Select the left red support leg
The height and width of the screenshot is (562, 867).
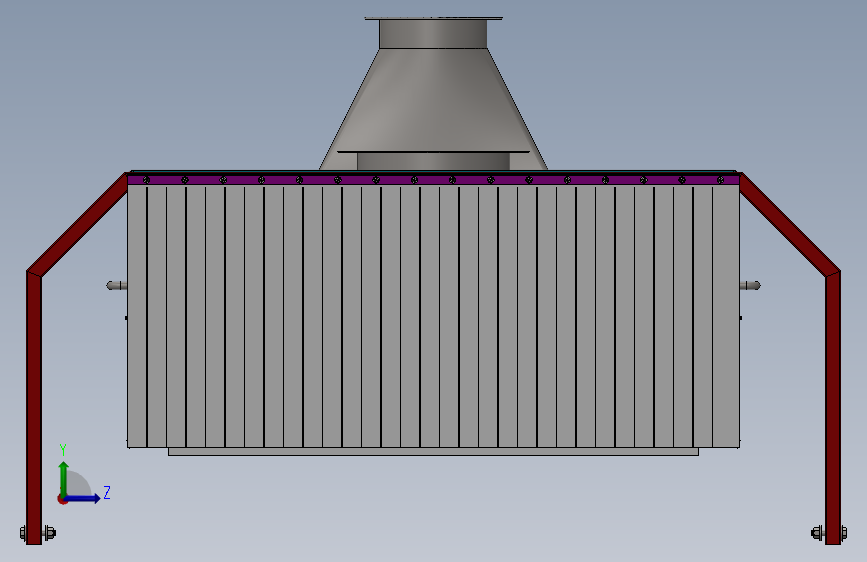tap(34, 407)
